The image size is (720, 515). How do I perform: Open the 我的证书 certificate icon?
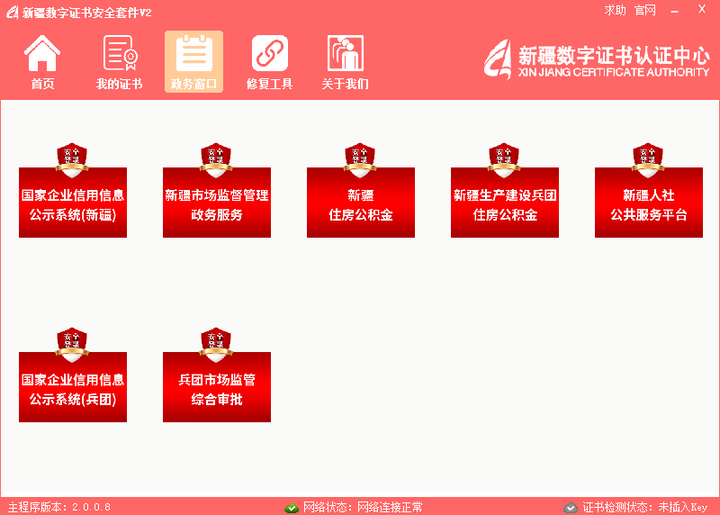[x=120, y=53]
